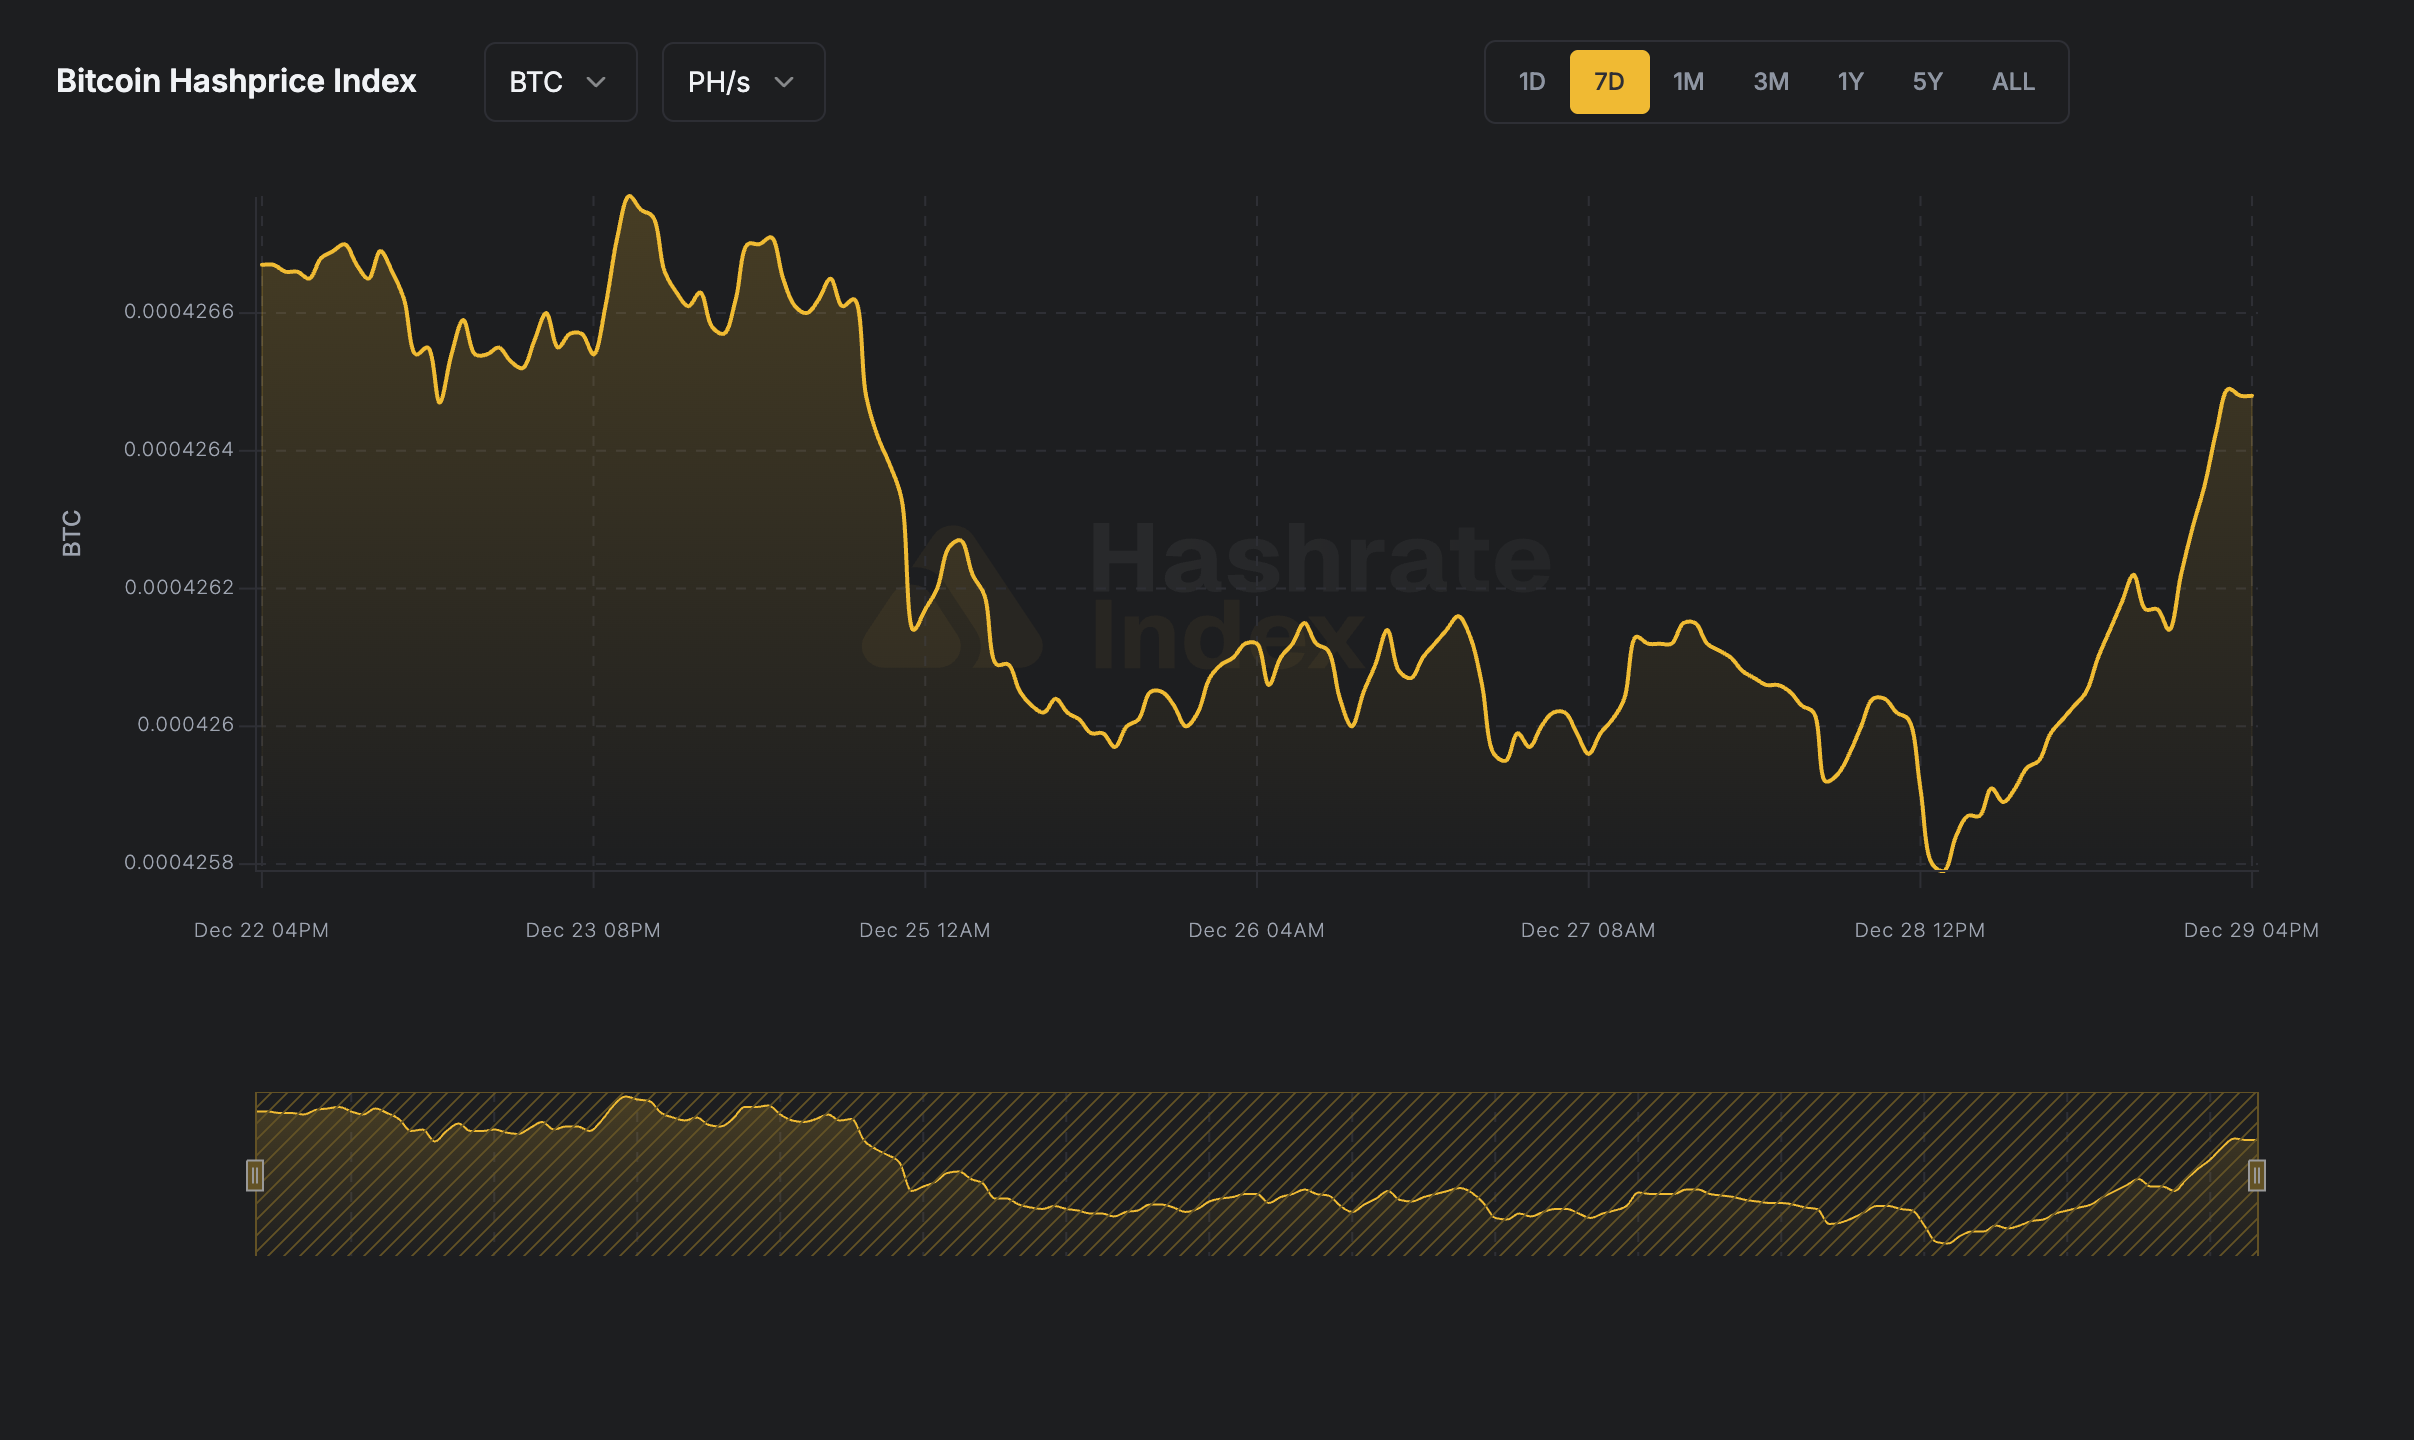
Task: Select the 3M time range button
Action: tap(1770, 81)
